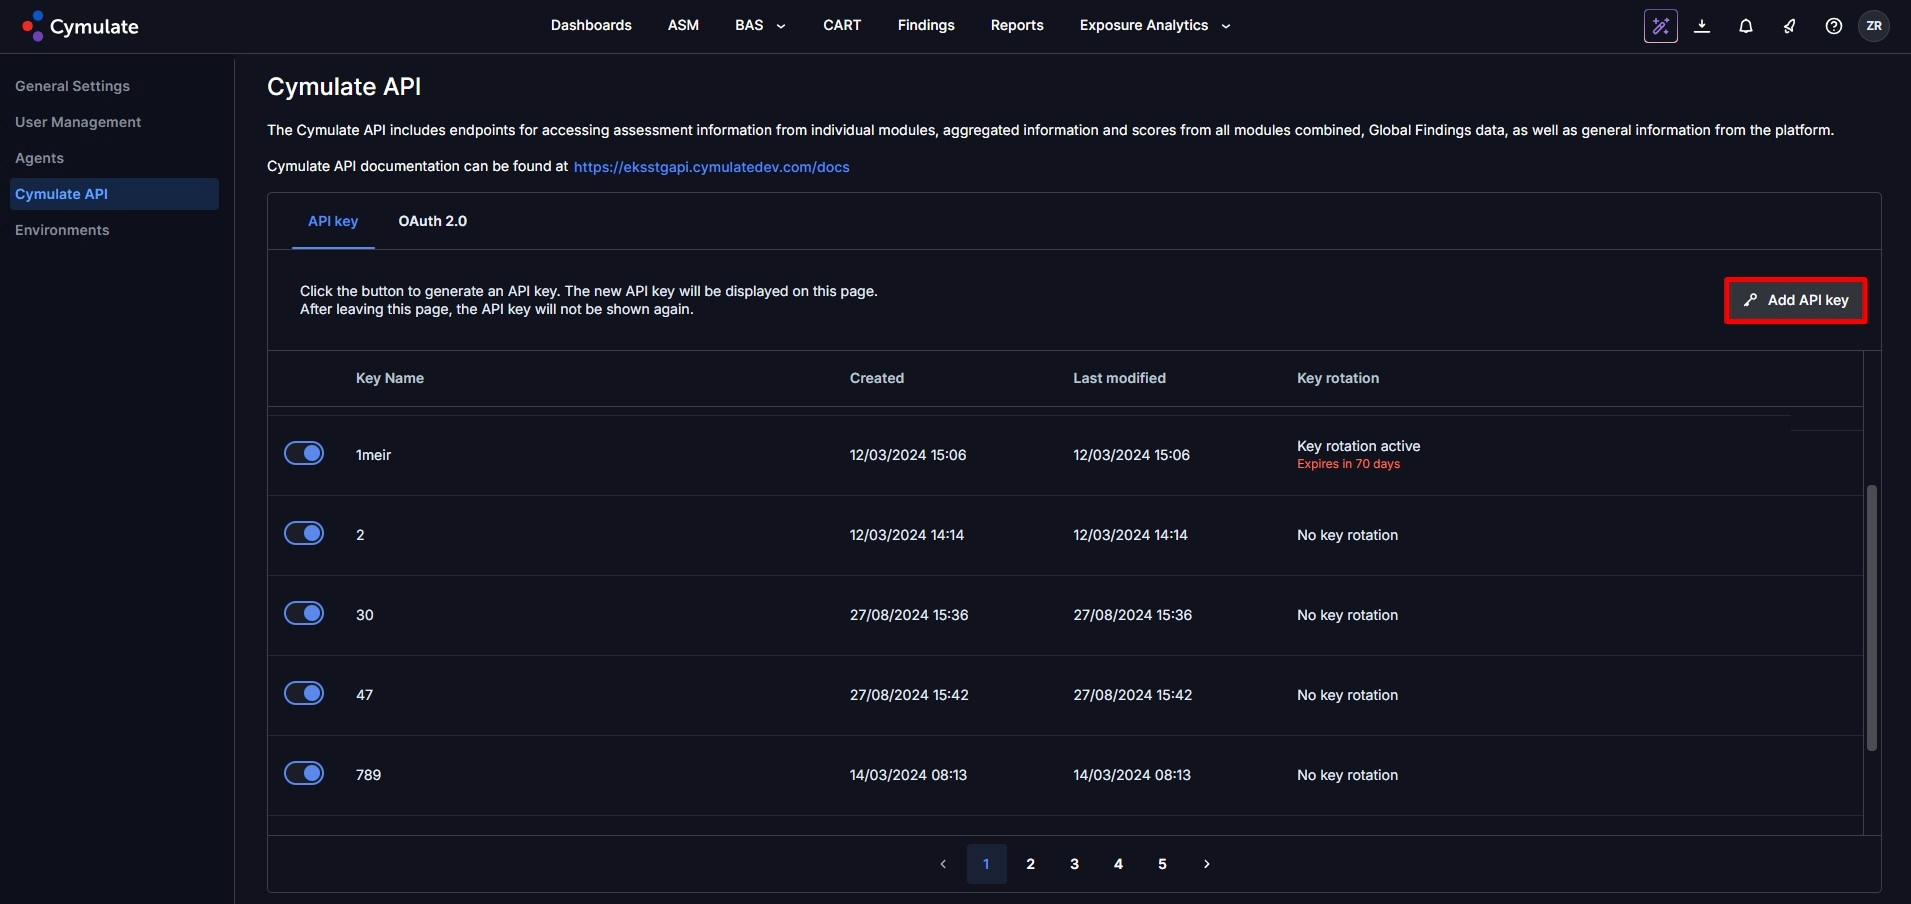Click created date 27/08/2024 15:42
1911x904 pixels.
pyautogui.click(x=909, y=695)
